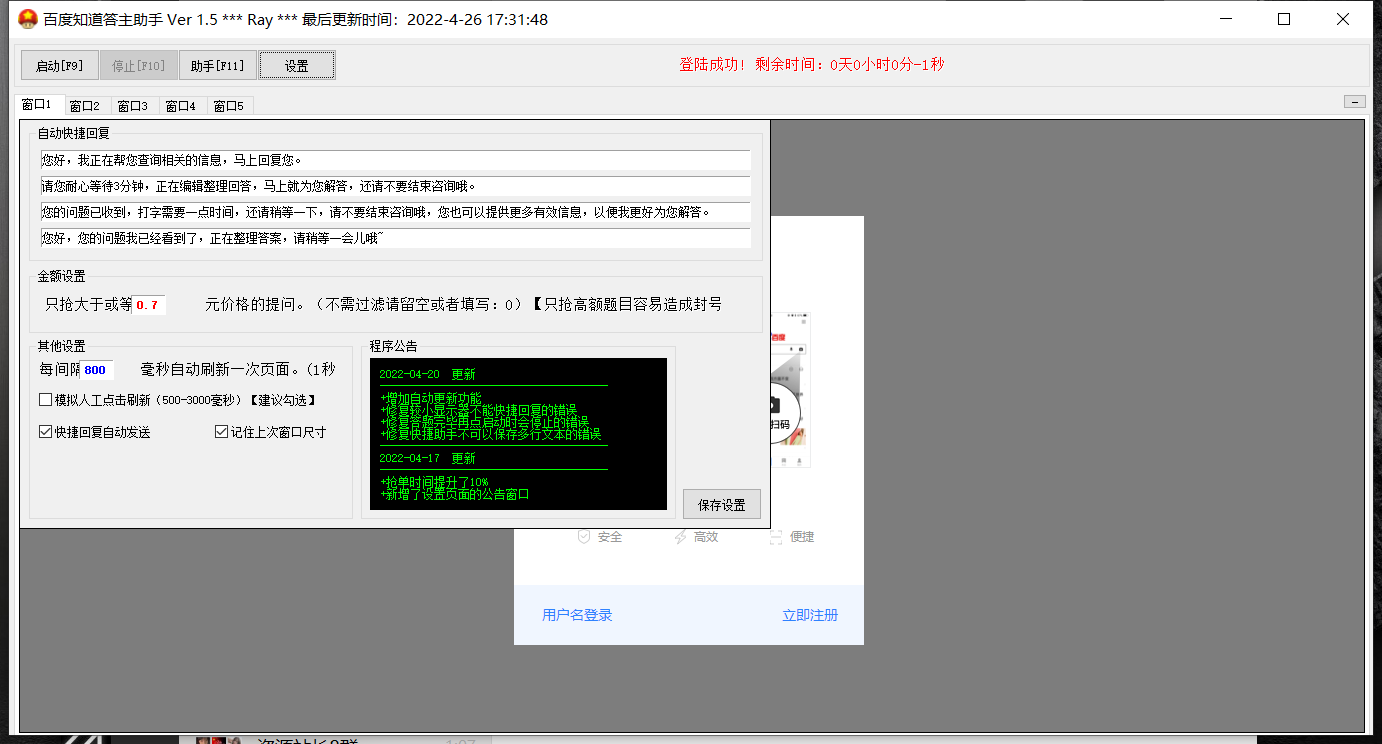Switch to the 窗口2 tab

[86, 104]
